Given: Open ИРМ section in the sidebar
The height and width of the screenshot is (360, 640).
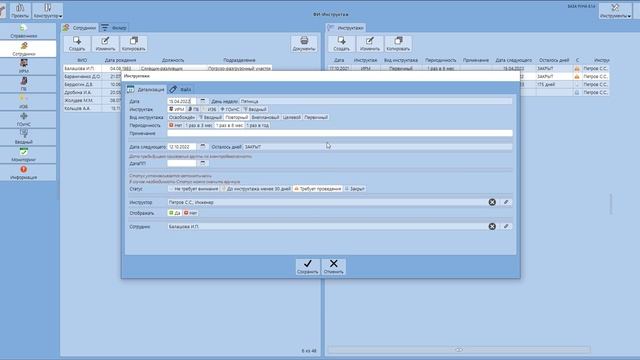Looking at the screenshot, I should 24,67.
